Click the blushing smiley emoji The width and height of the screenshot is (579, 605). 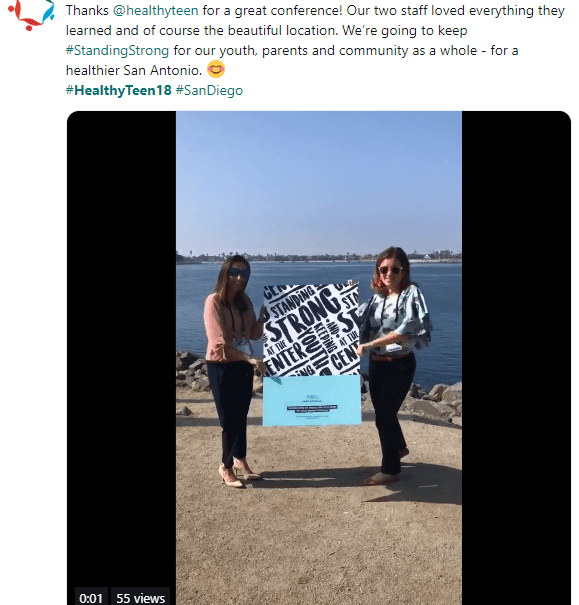(x=216, y=70)
